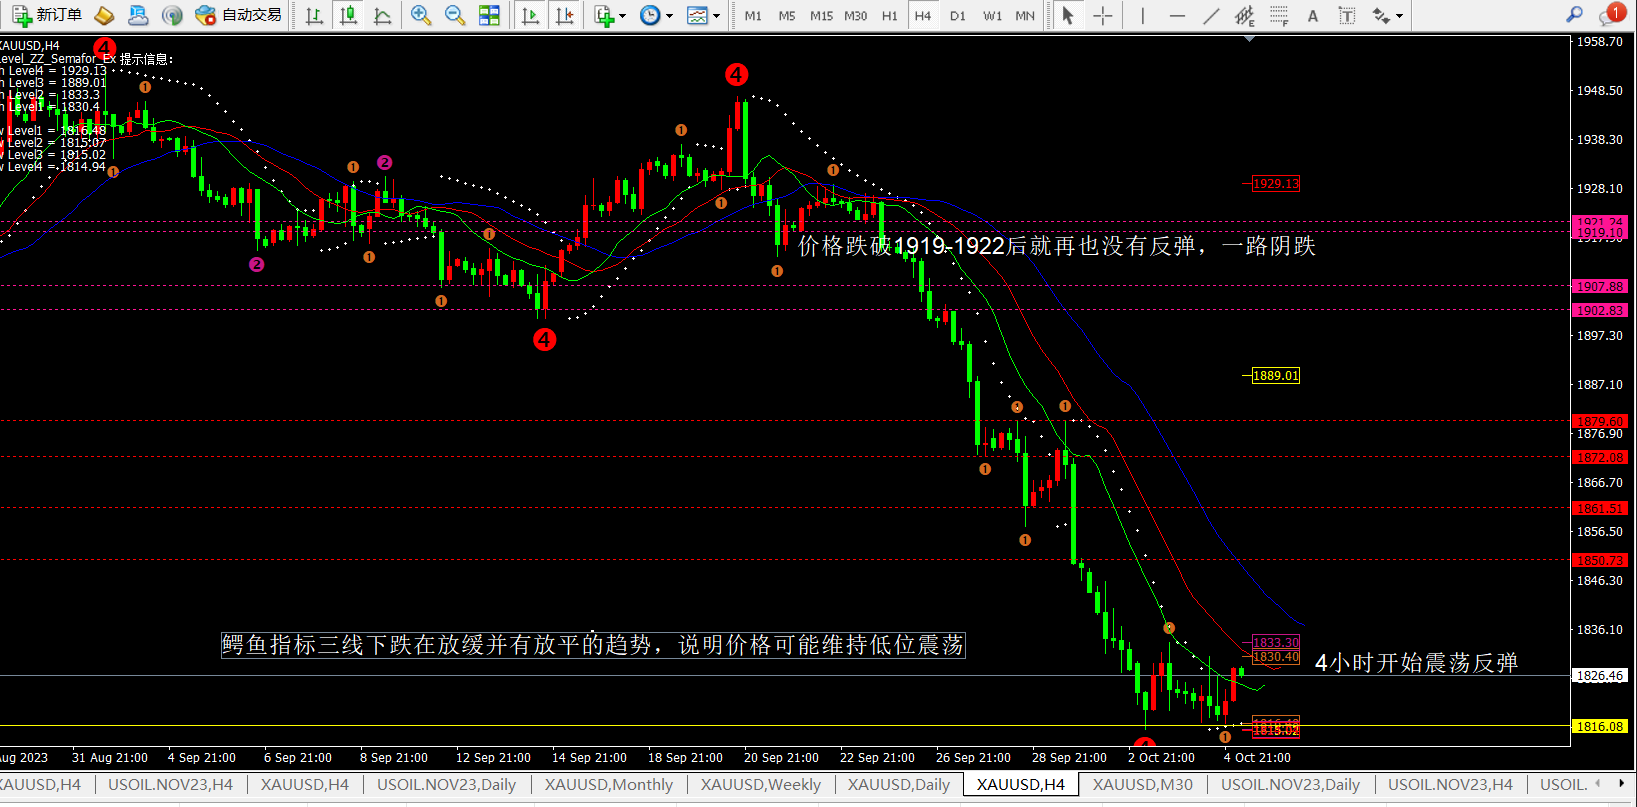1637x807 pixels.
Task: Pick the diagonal trendline tool
Action: click(1211, 15)
